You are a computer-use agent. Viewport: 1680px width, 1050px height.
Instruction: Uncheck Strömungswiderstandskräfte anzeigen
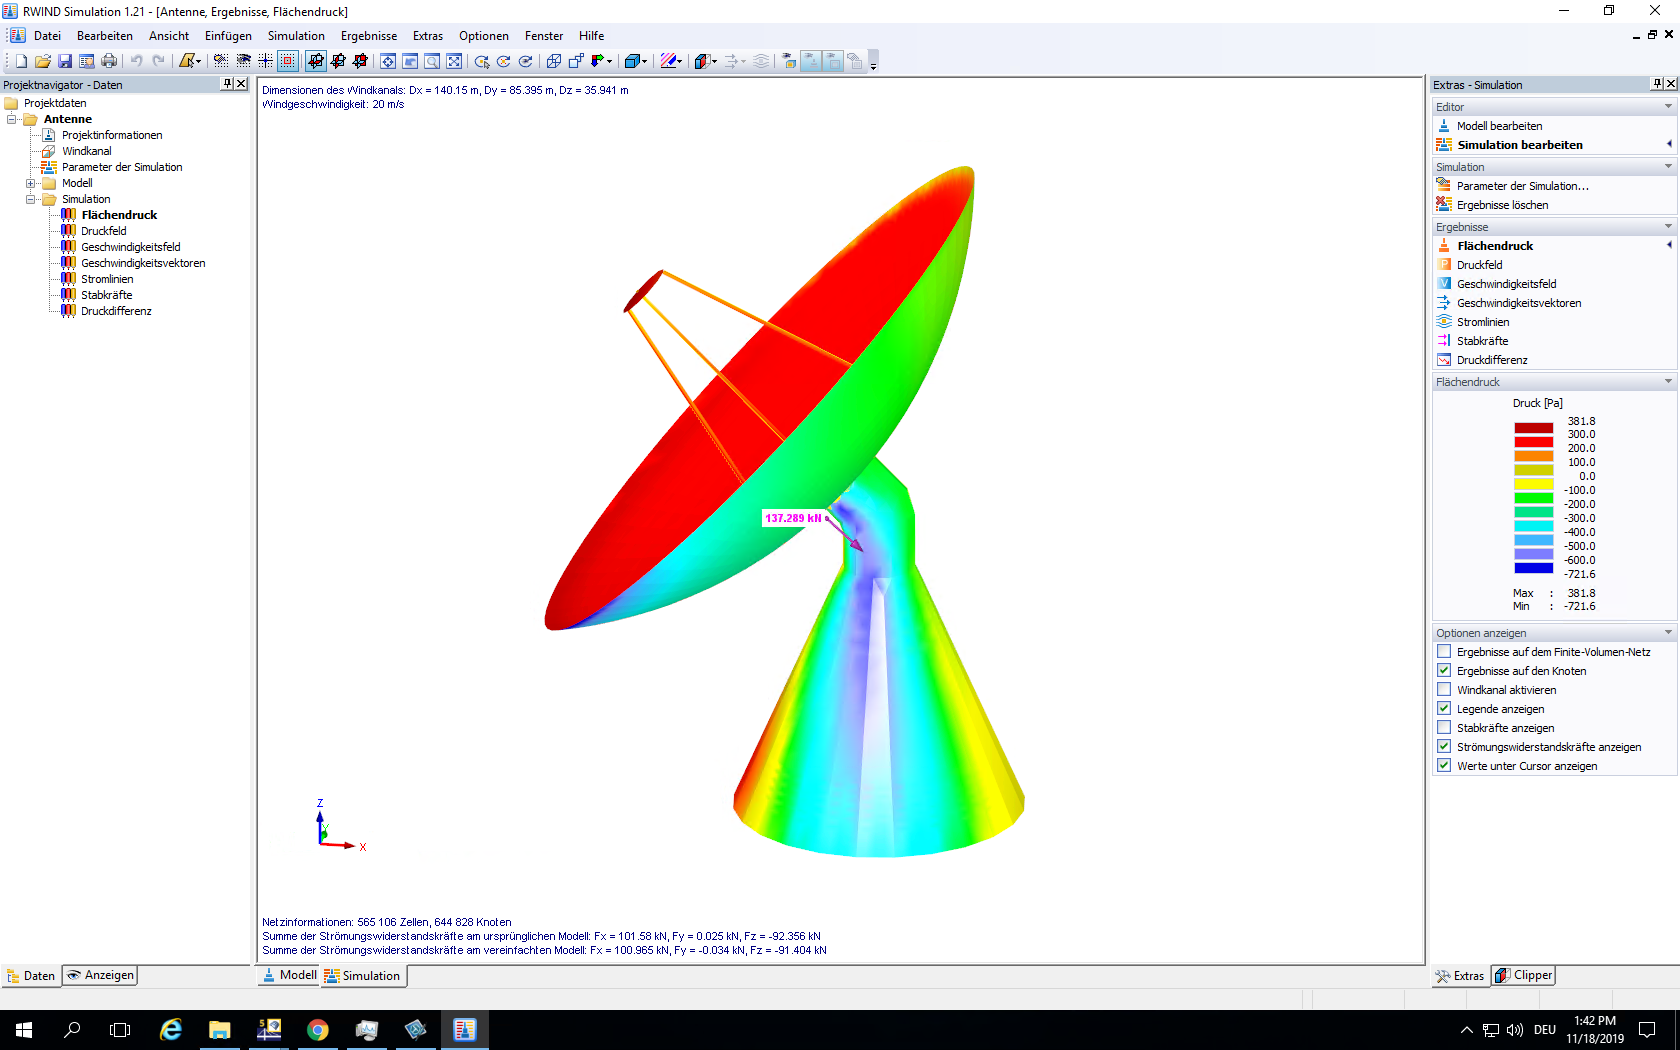[1444, 747]
